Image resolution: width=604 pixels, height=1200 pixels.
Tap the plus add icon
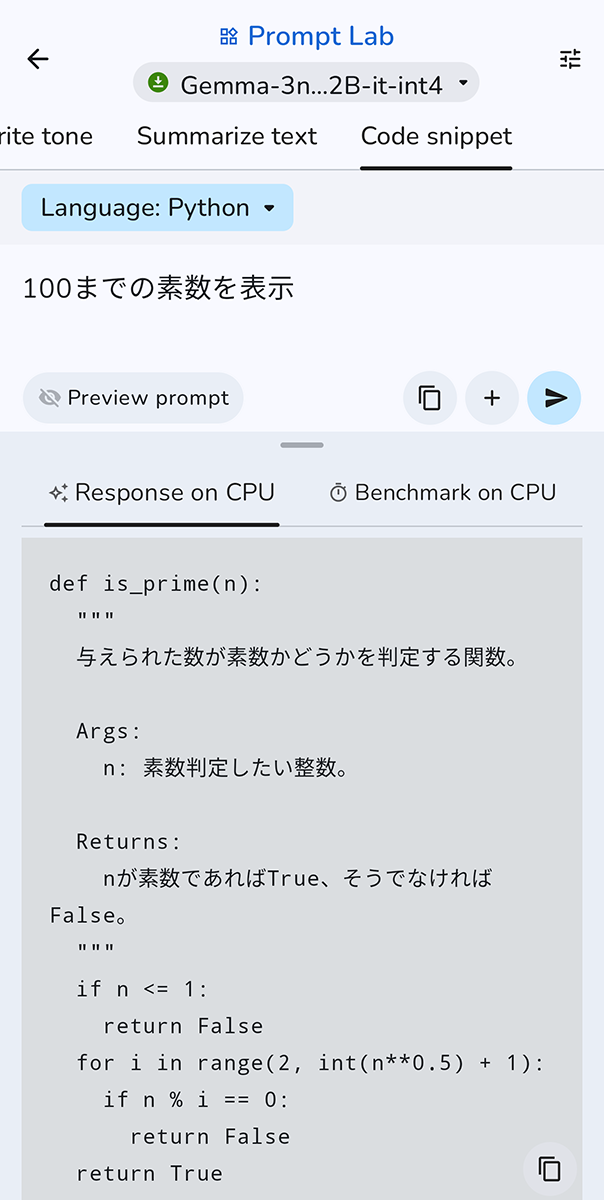coord(492,398)
